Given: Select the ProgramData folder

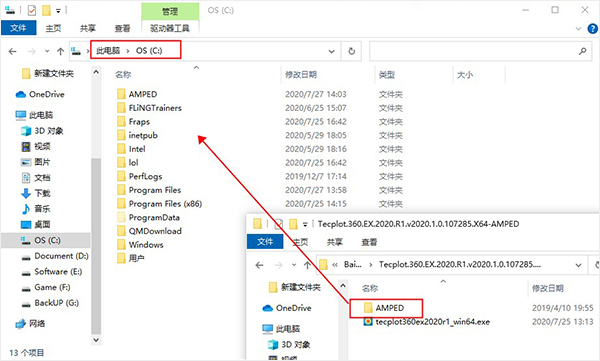Looking at the screenshot, I should [x=148, y=217].
